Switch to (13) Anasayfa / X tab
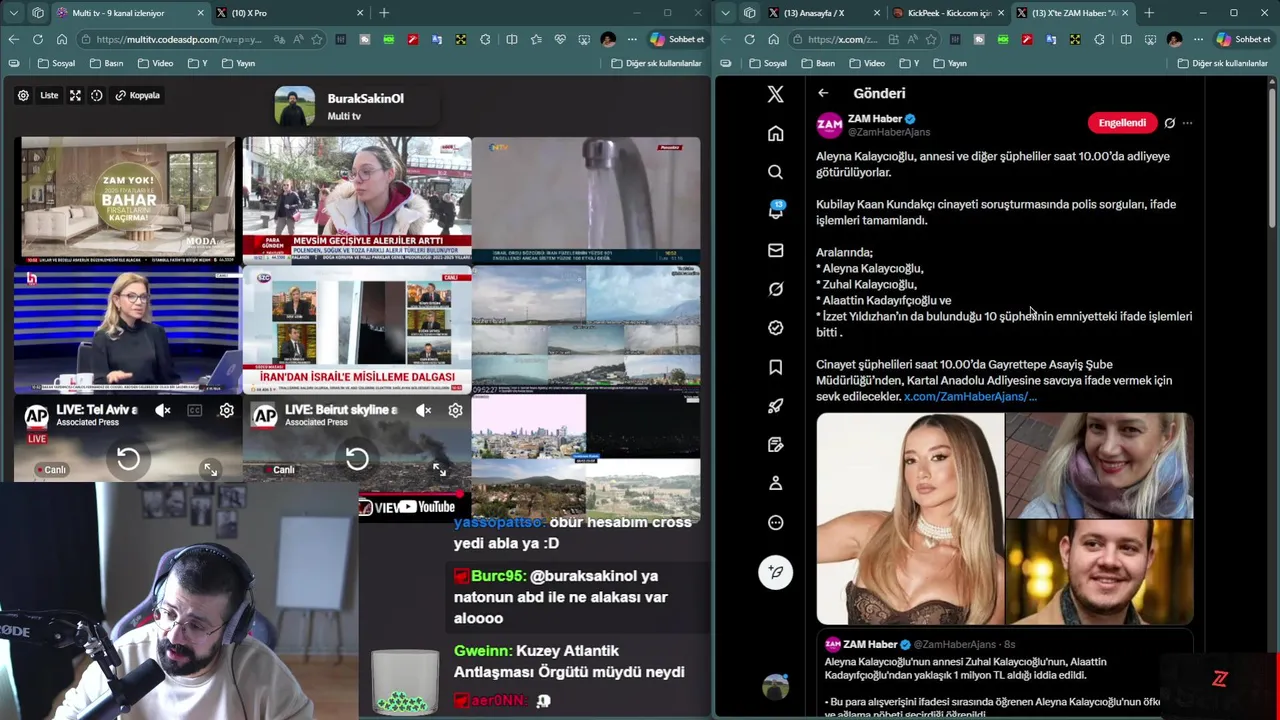Screen dimensions: 1280x720 824,13
